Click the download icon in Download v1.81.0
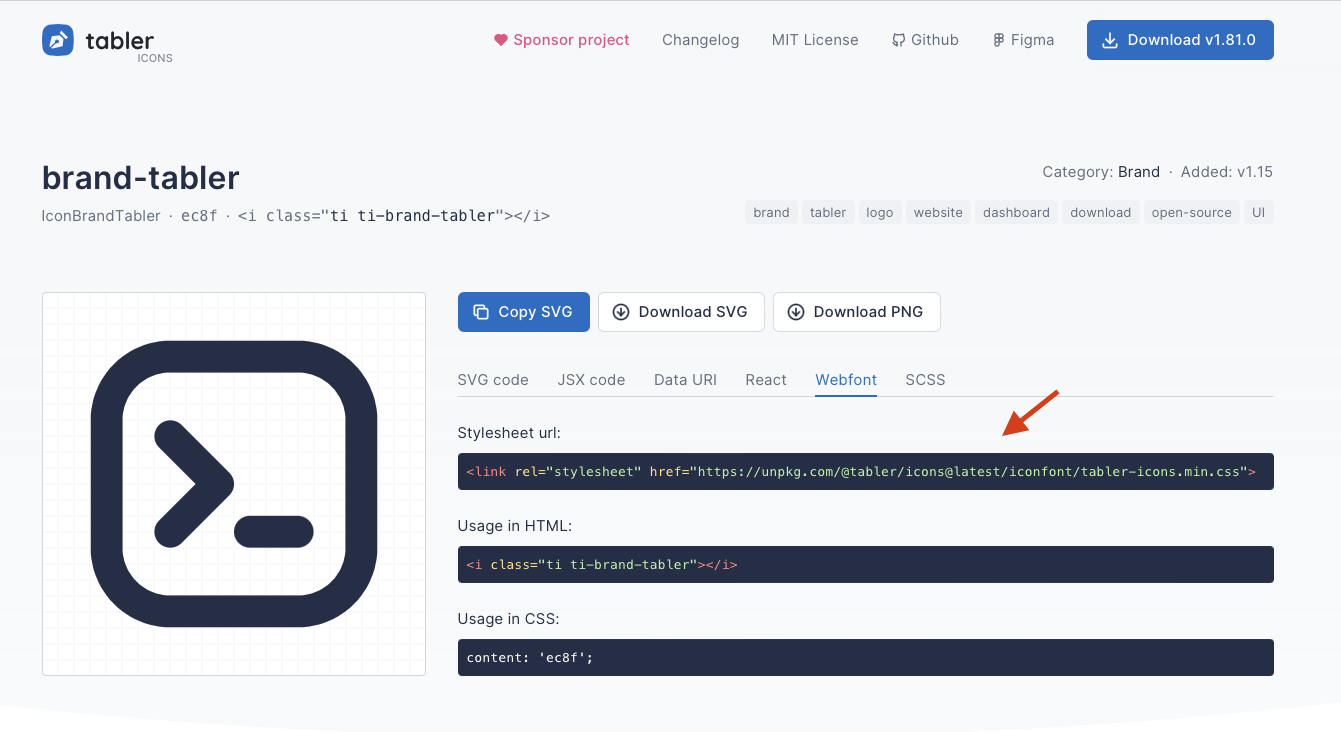The height and width of the screenshot is (732, 1341). 1109,40
